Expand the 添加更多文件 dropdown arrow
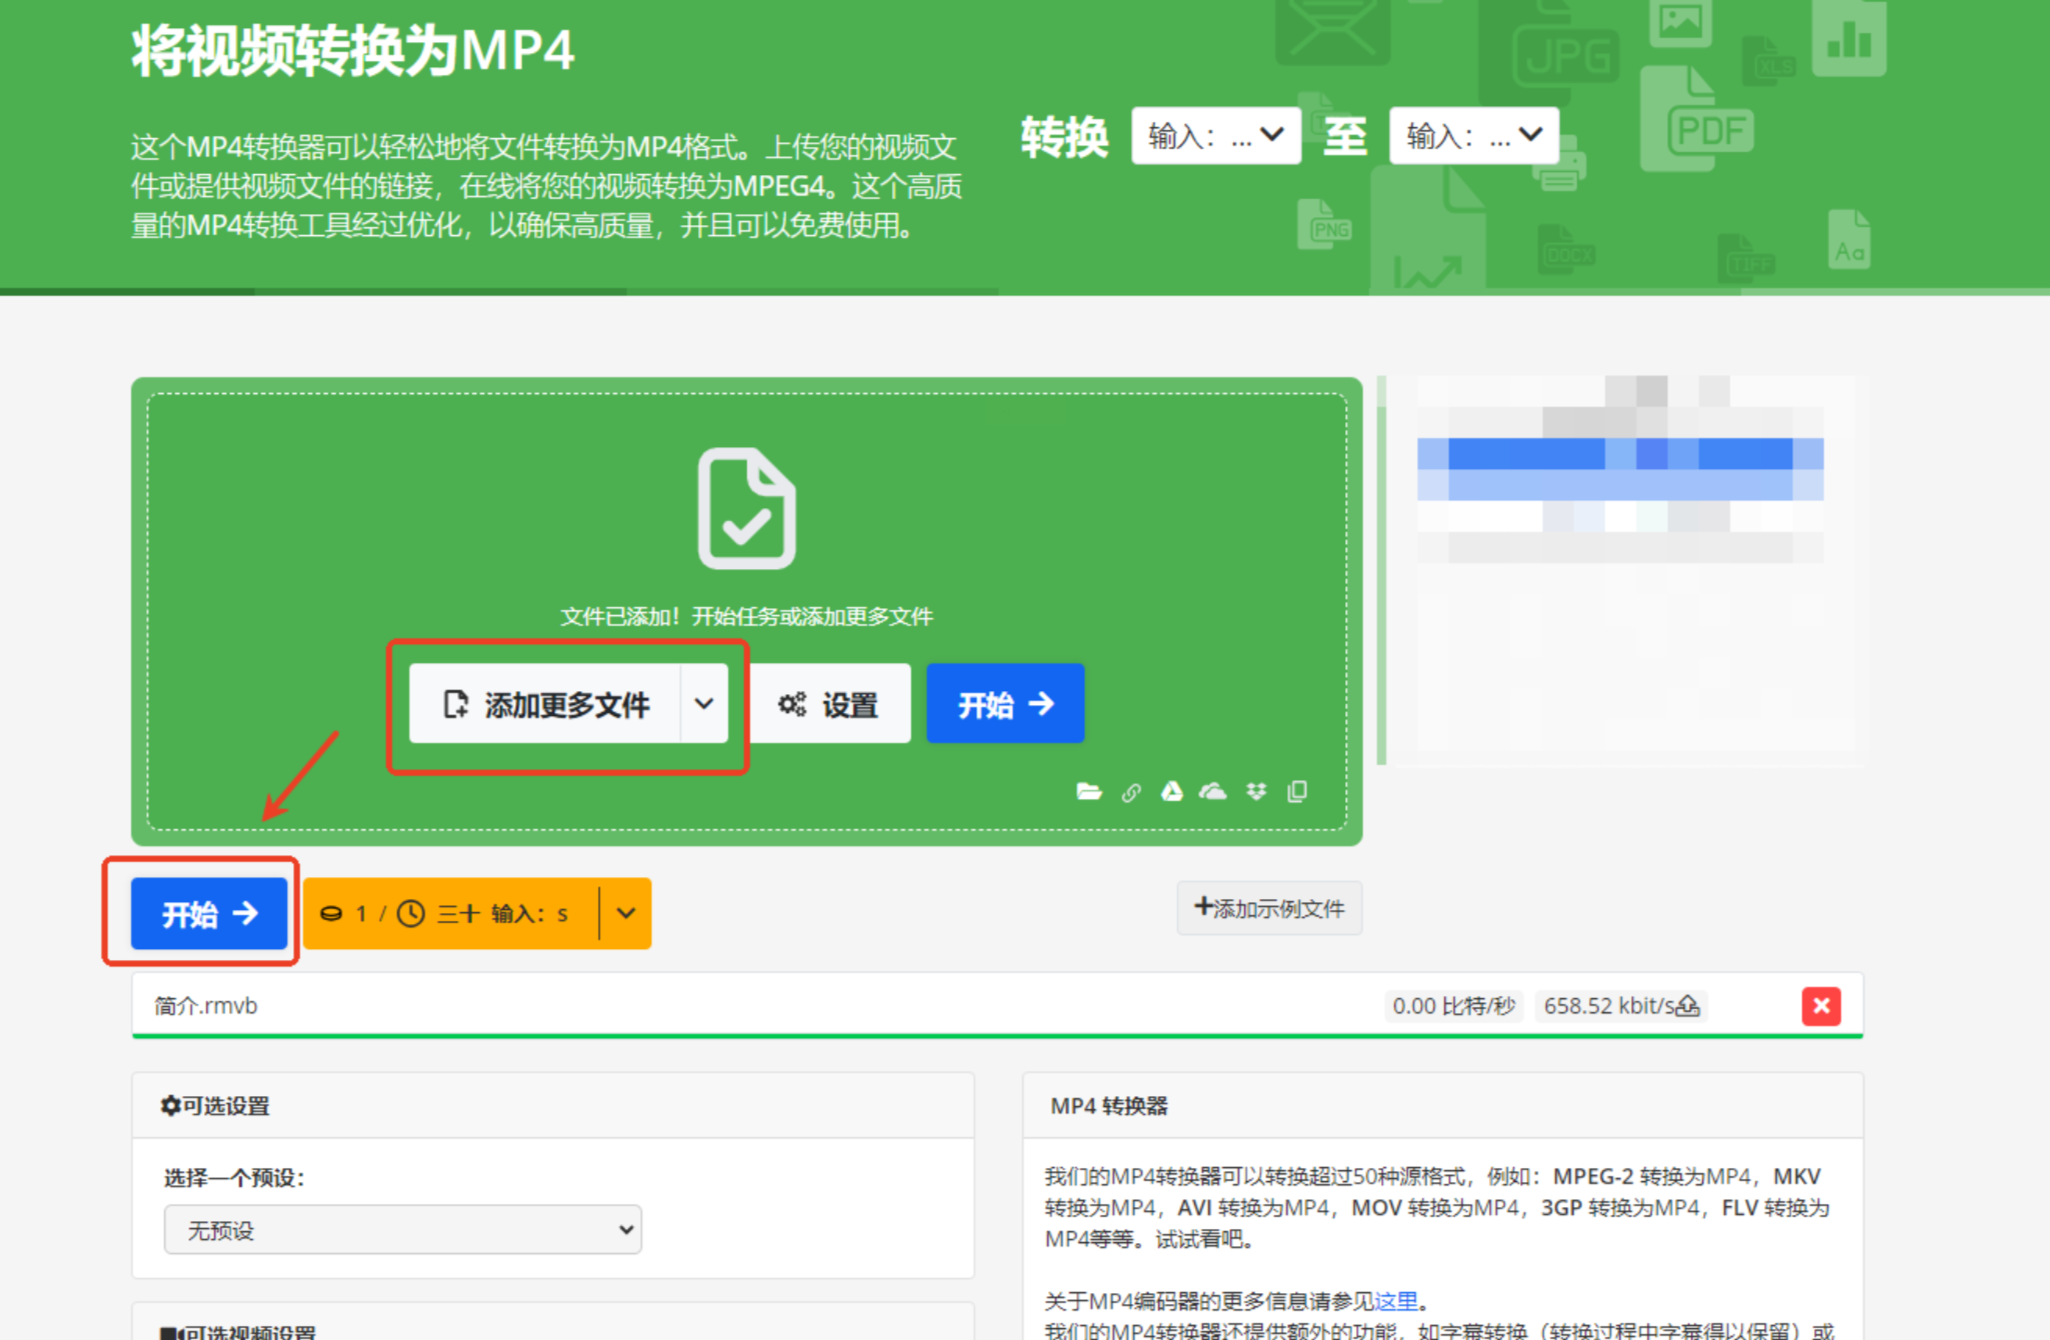The height and width of the screenshot is (1340, 2050). pyautogui.click(x=704, y=704)
